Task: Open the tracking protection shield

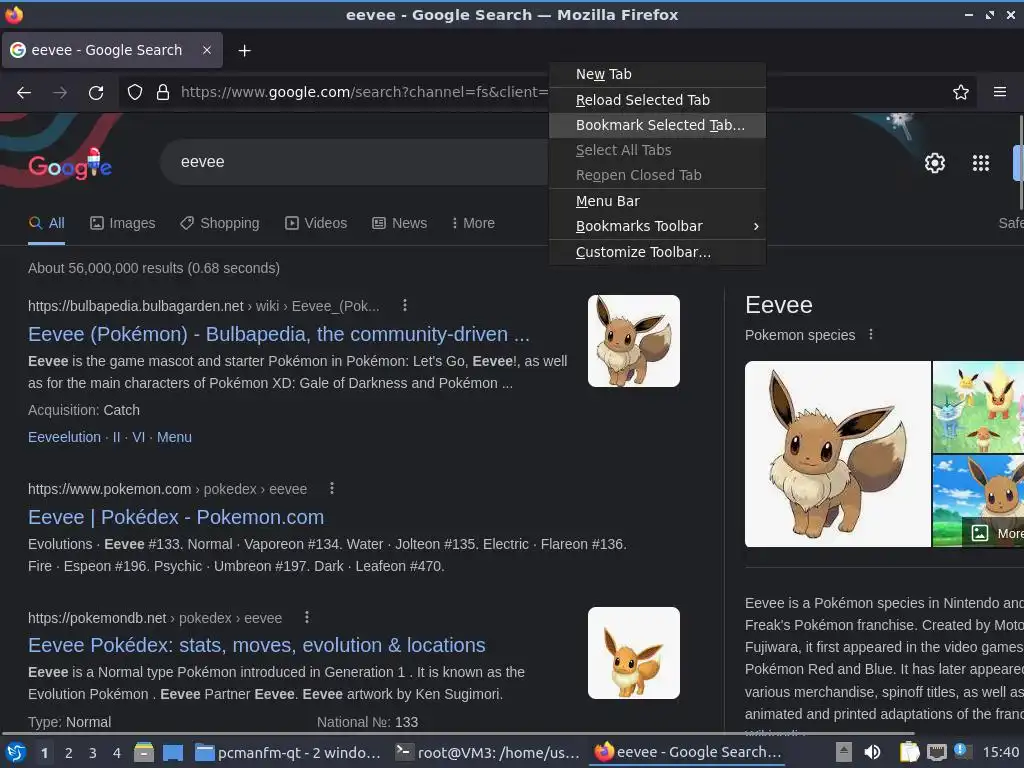Action: click(135, 93)
